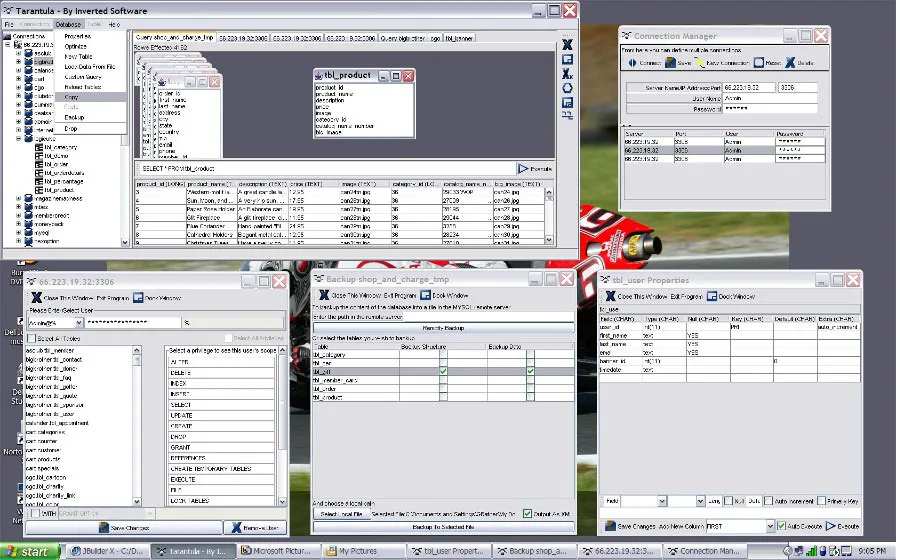Open the user selection dropdown showing Admin@%
The height and width of the screenshot is (560, 900).
[x=78, y=323]
